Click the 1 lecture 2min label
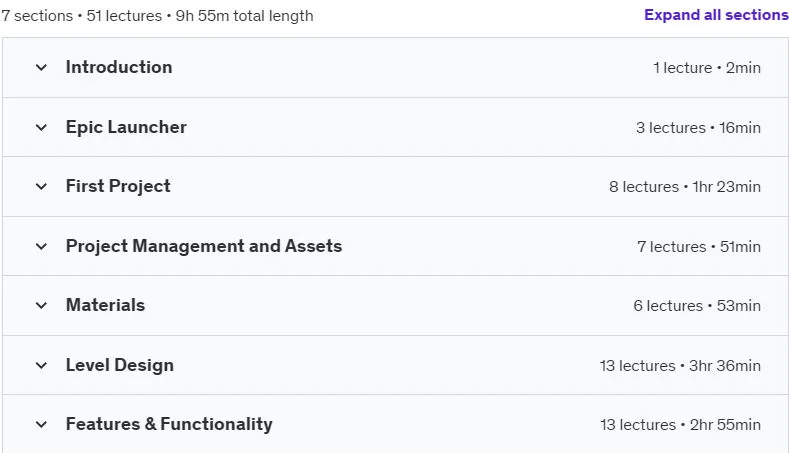The image size is (789, 453). click(706, 67)
